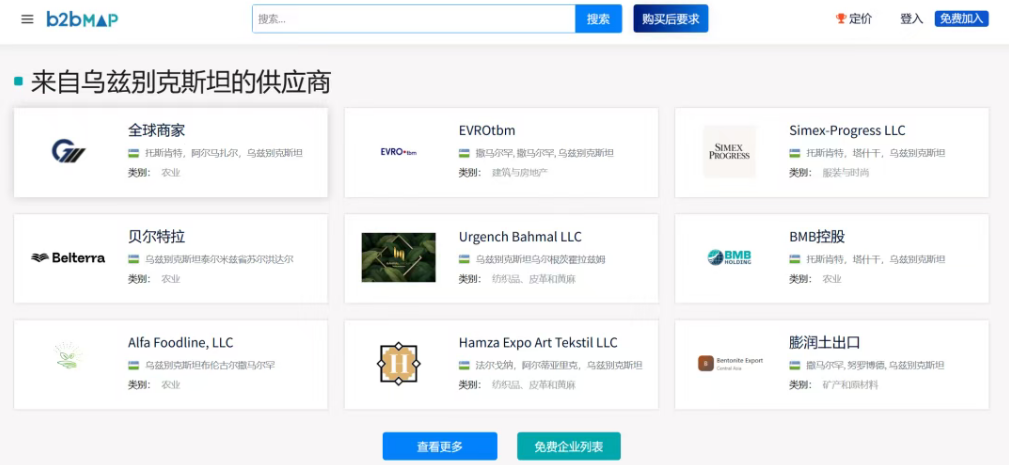Open the 膨润土出口 supplier title
This screenshot has width=1009, height=465.
tap(824, 343)
